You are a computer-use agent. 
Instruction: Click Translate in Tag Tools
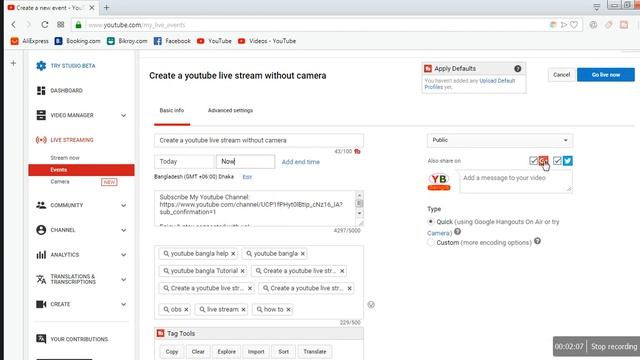315,351
